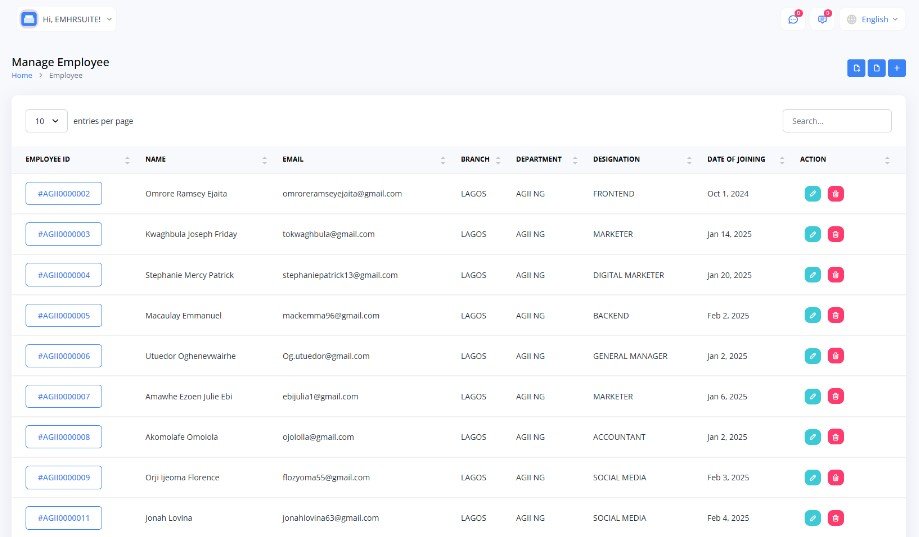Edit employee Orji Ijeoma Florence
The height and width of the screenshot is (537, 919).
(x=812, y=477)
